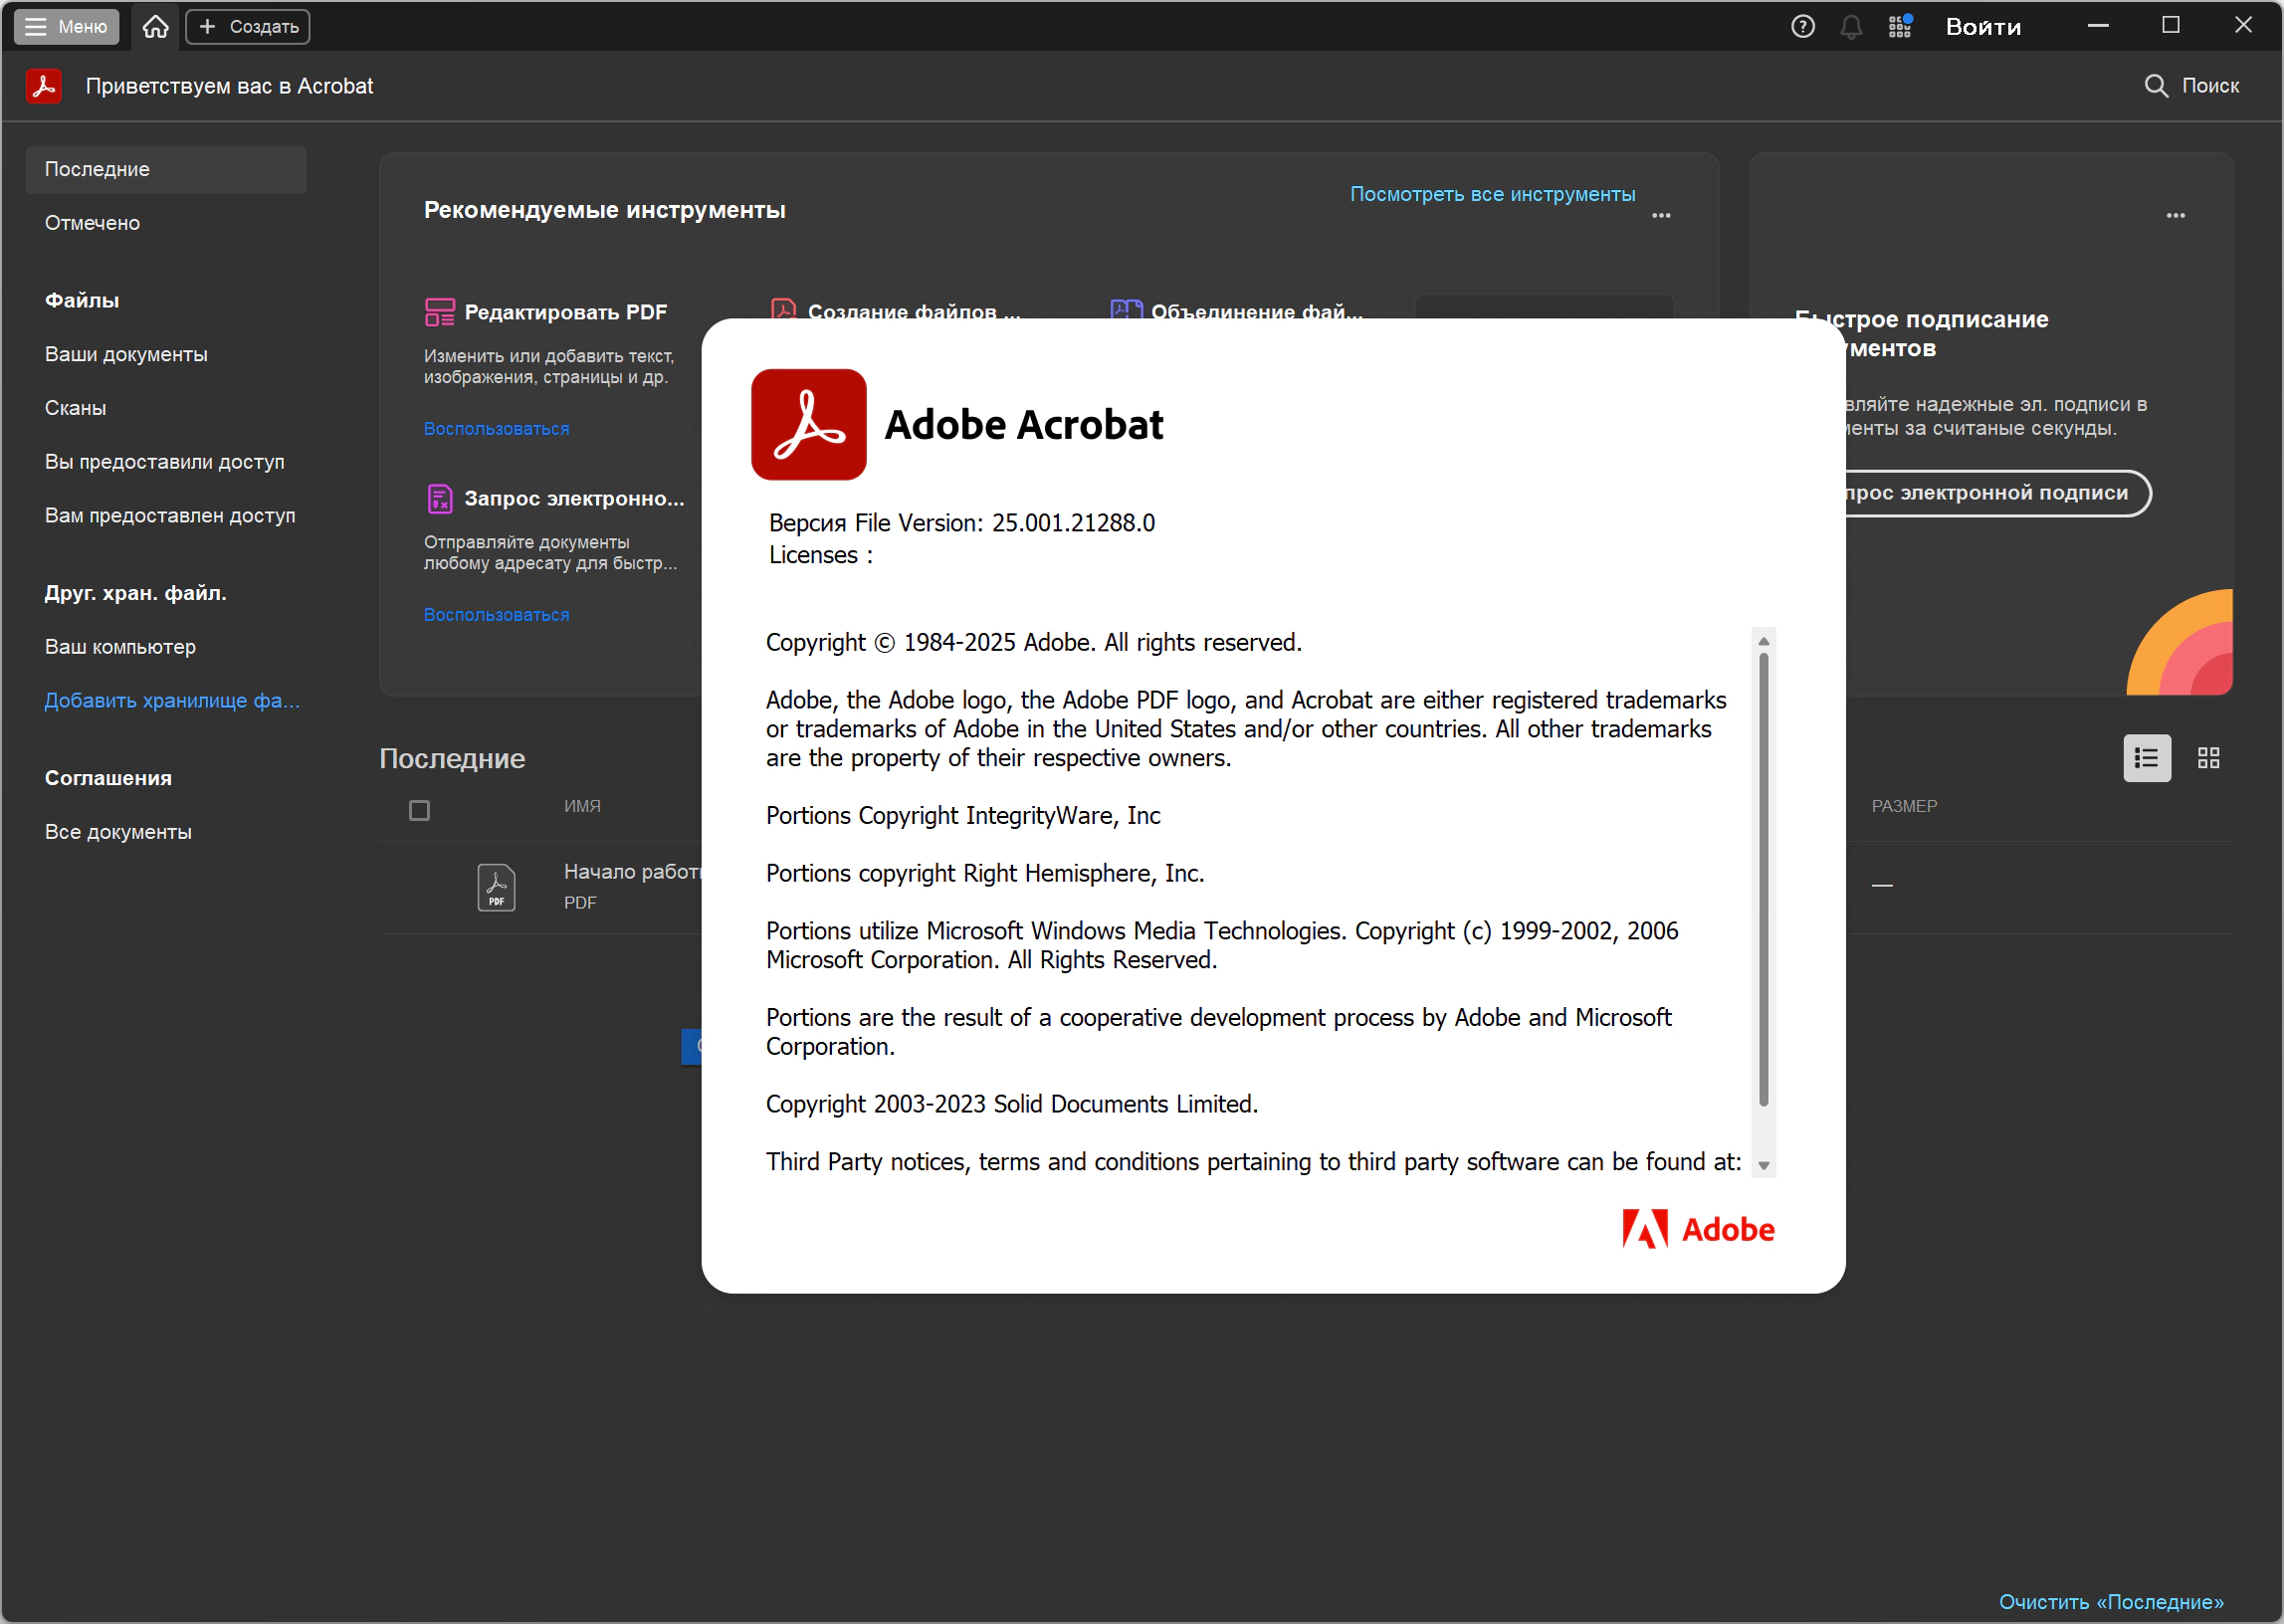Click the notifications bell icon
The image size is (2284, 1624).
pos(1851,27)
